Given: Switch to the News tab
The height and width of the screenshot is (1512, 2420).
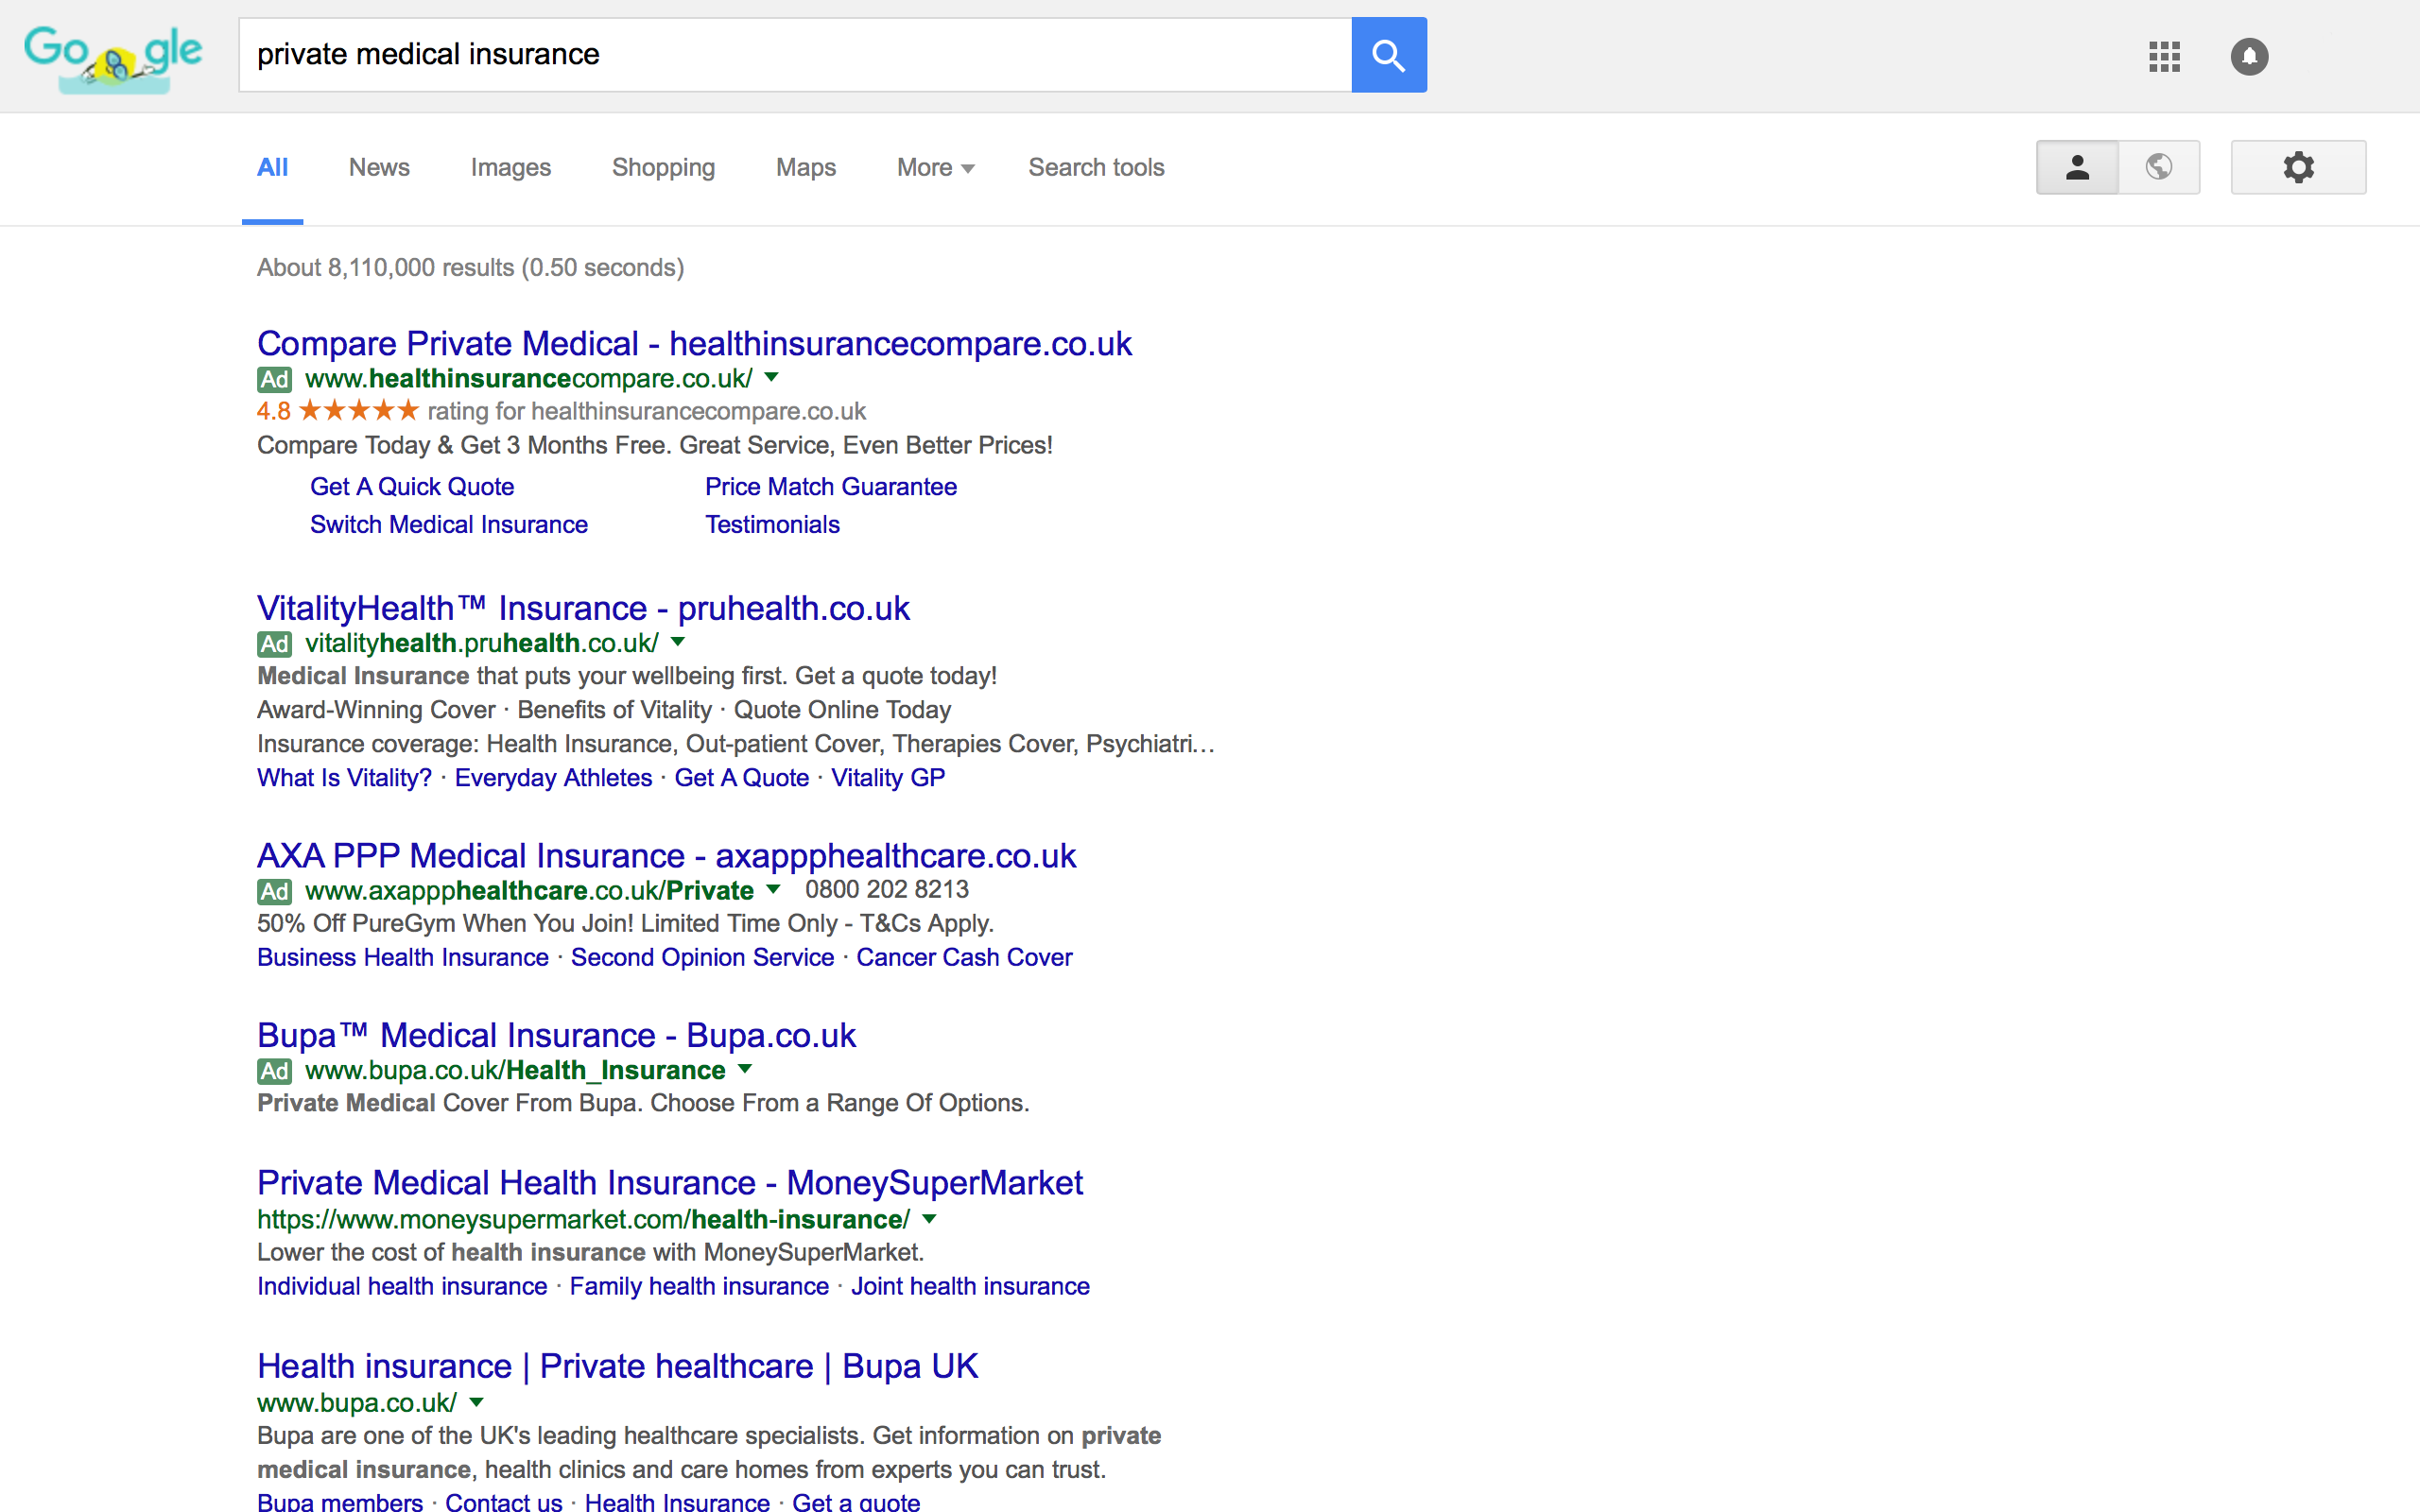Looking at the screenshot, I should pyautogui.click(x=379, y=167).
